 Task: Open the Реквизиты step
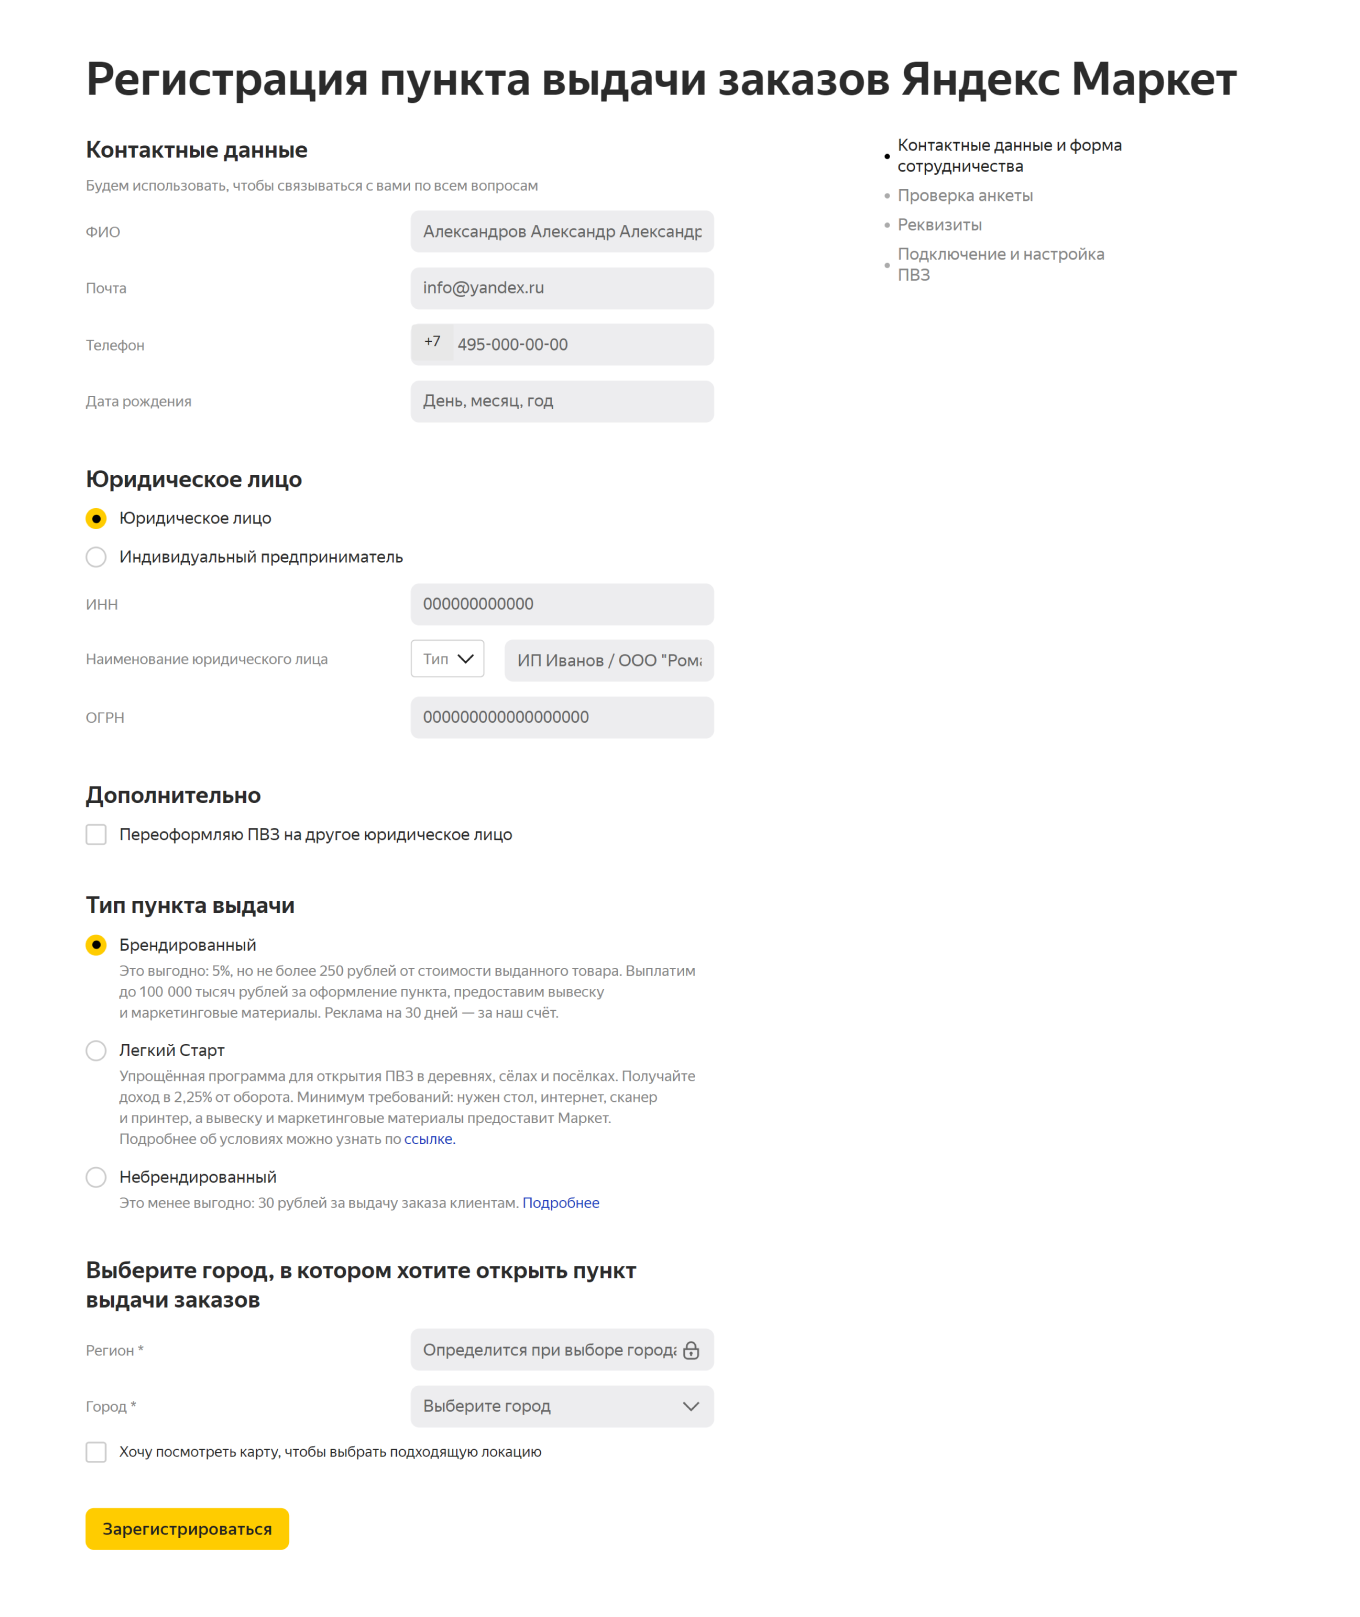pos(939,225)
